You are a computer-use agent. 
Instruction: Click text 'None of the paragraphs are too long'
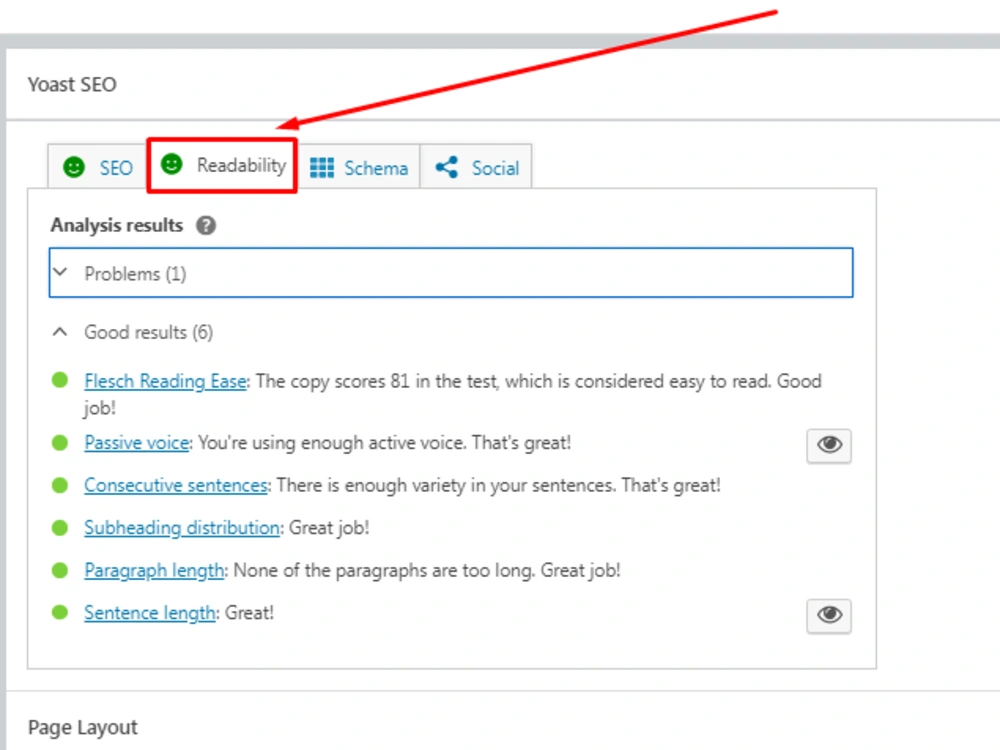coord(385,570)
